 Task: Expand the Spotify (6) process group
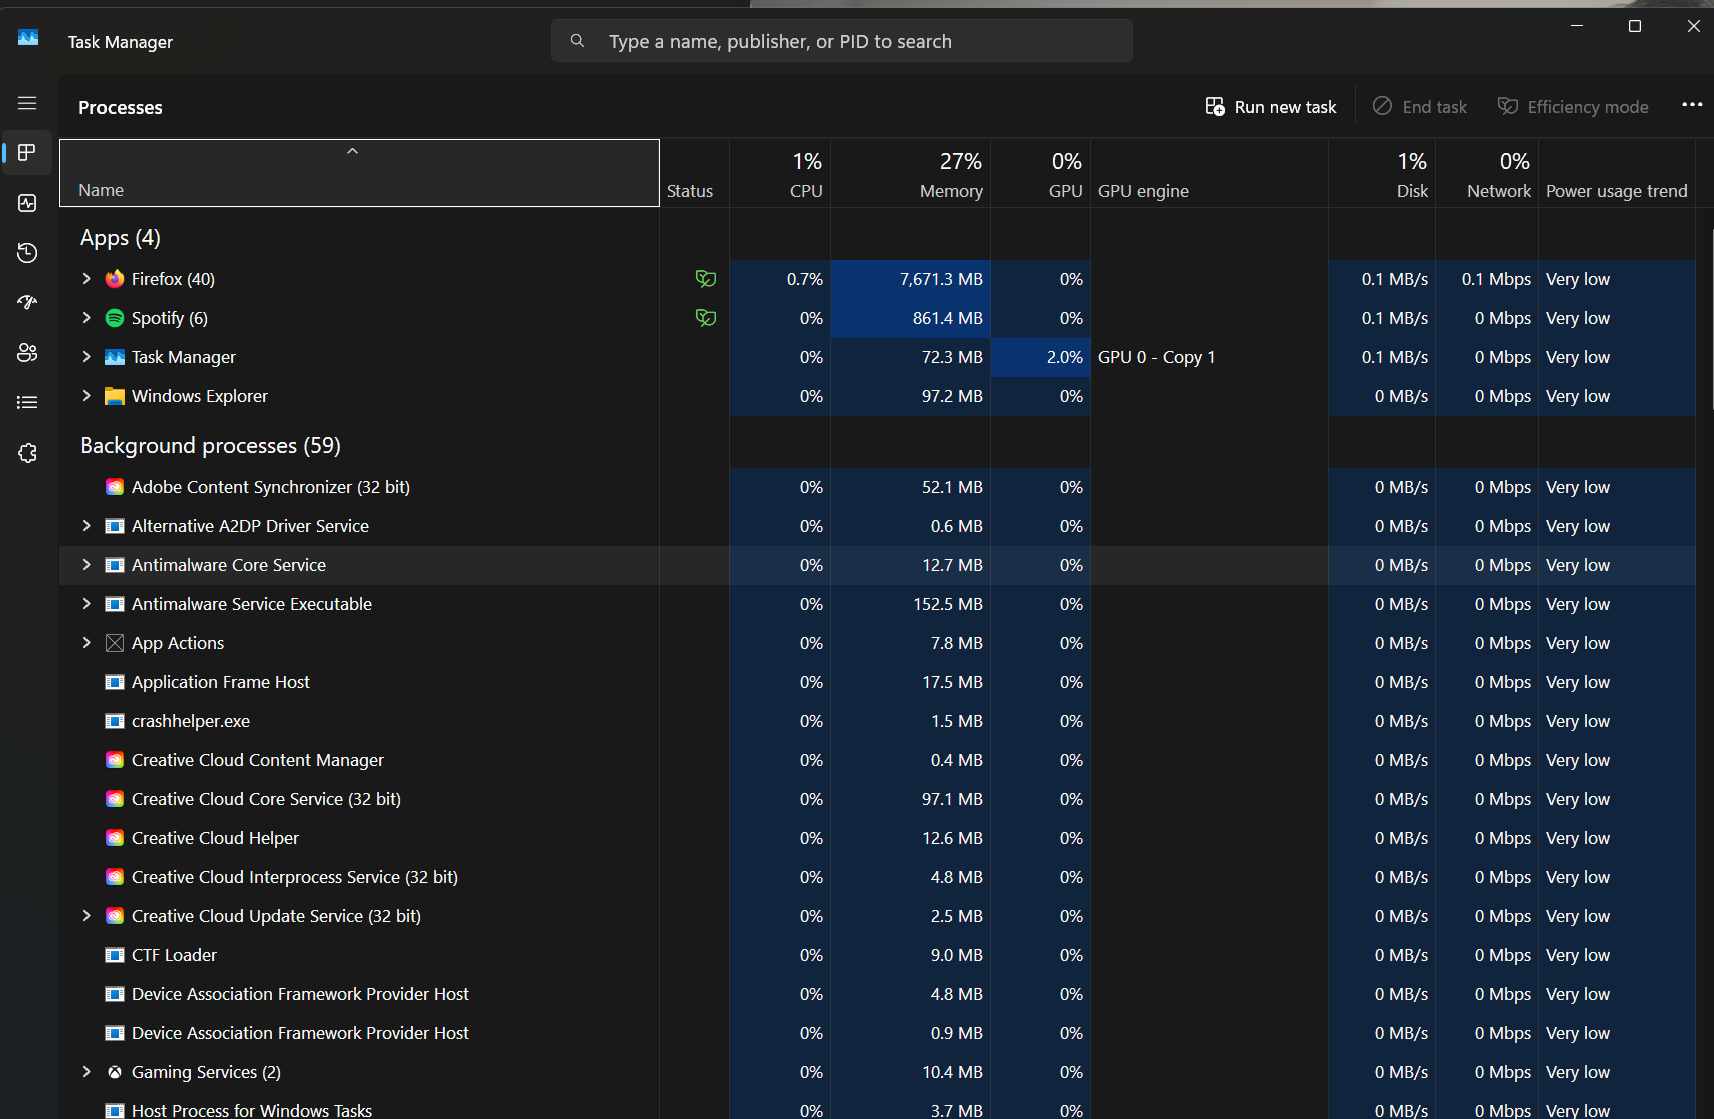pos(86,318)
